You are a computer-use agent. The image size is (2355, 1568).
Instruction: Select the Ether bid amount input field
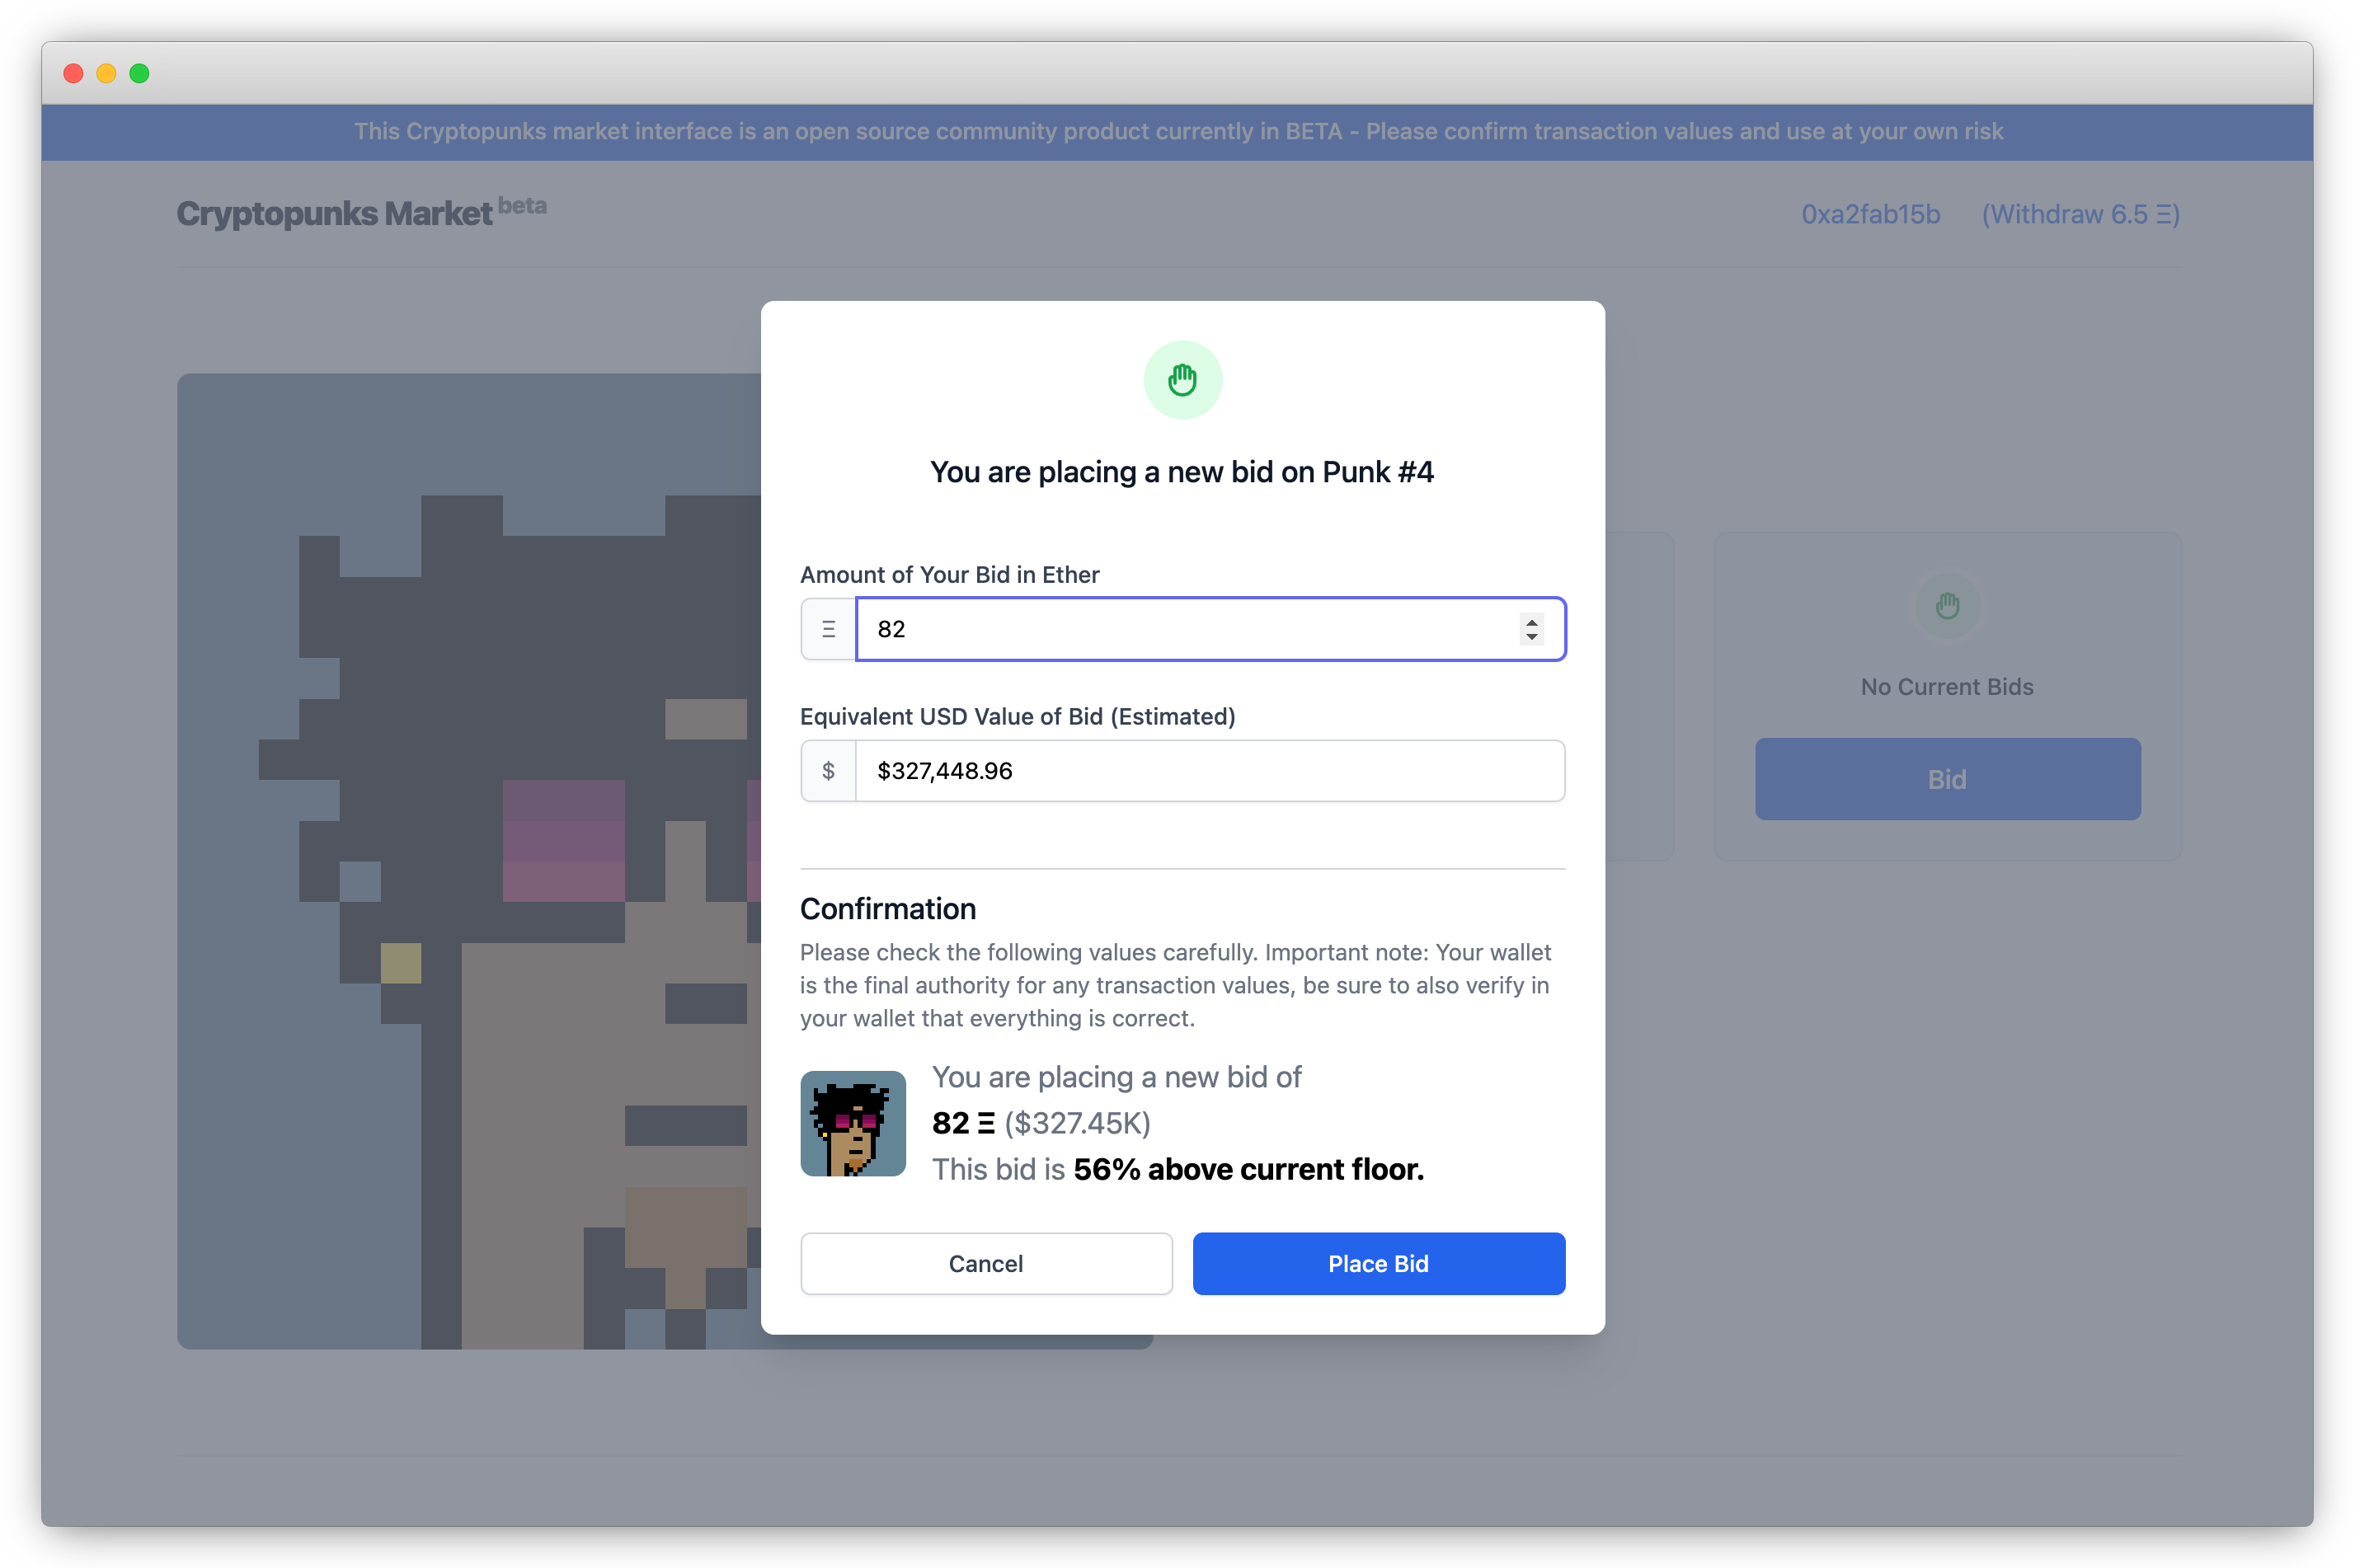(1207, 628)
